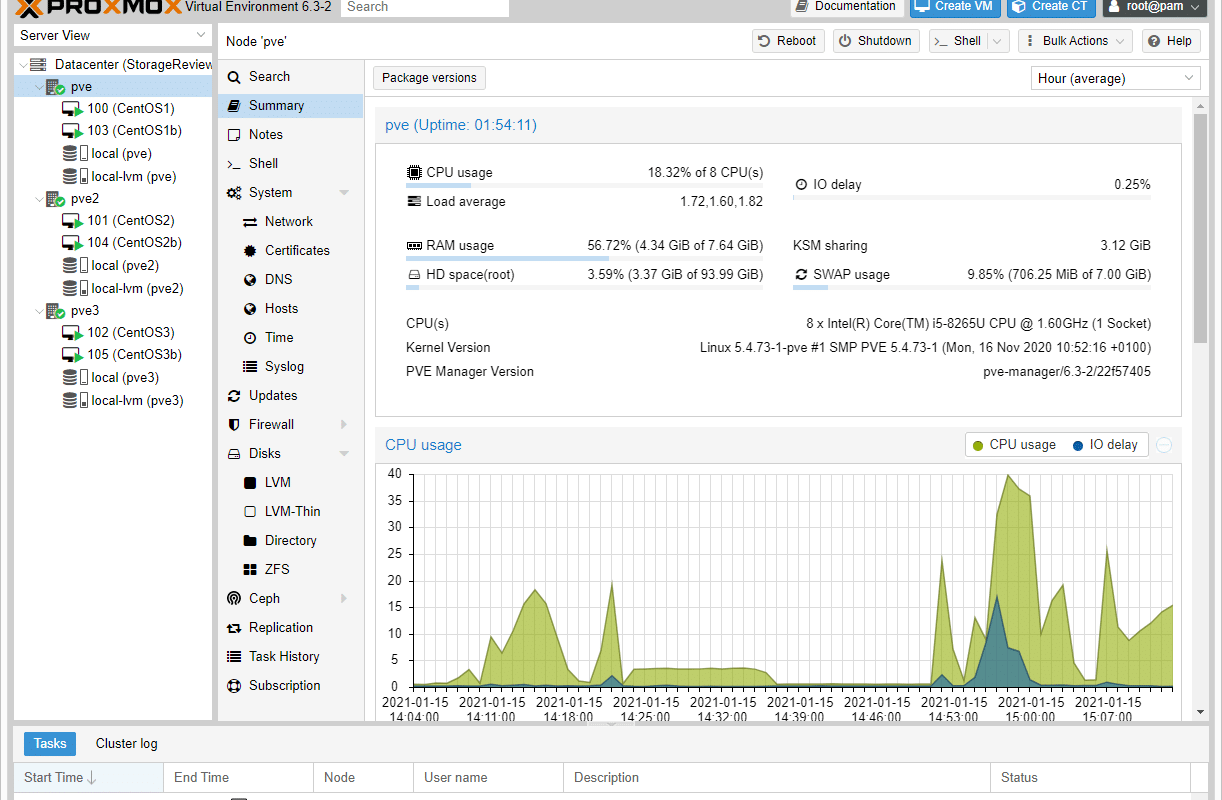Click the Package versions button

[x=430, y=78]
